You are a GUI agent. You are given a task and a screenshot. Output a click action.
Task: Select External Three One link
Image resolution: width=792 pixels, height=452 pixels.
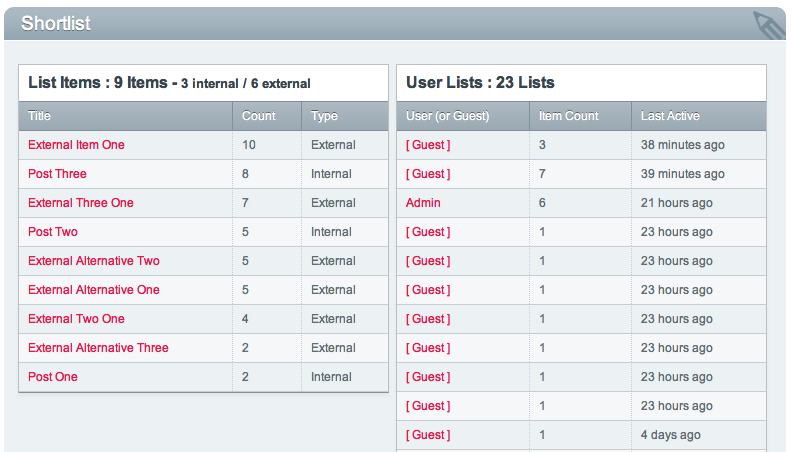point(80,203)
